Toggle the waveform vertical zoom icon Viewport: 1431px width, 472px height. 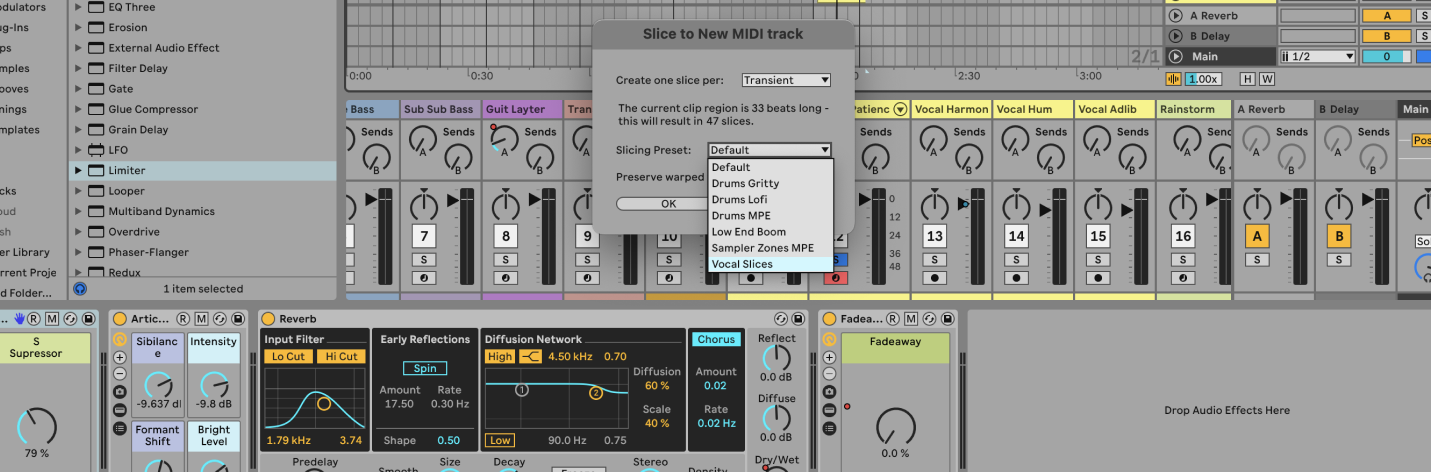click(x=1174, y=79)
